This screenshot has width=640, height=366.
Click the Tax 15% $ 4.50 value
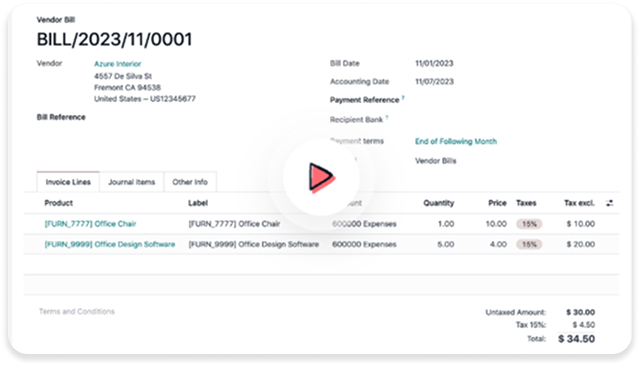tap(584, 325)
